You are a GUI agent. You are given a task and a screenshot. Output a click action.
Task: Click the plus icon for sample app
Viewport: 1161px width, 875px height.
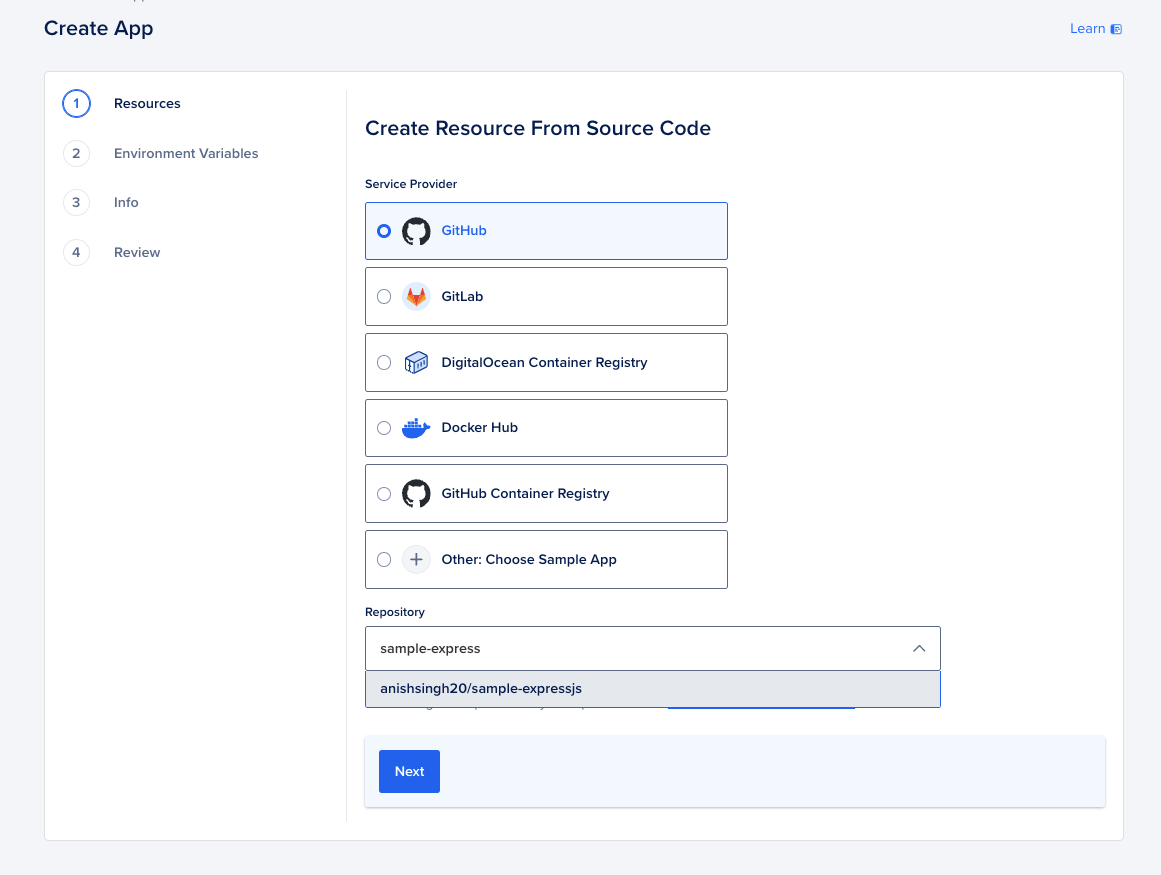(x=416, y=560)
